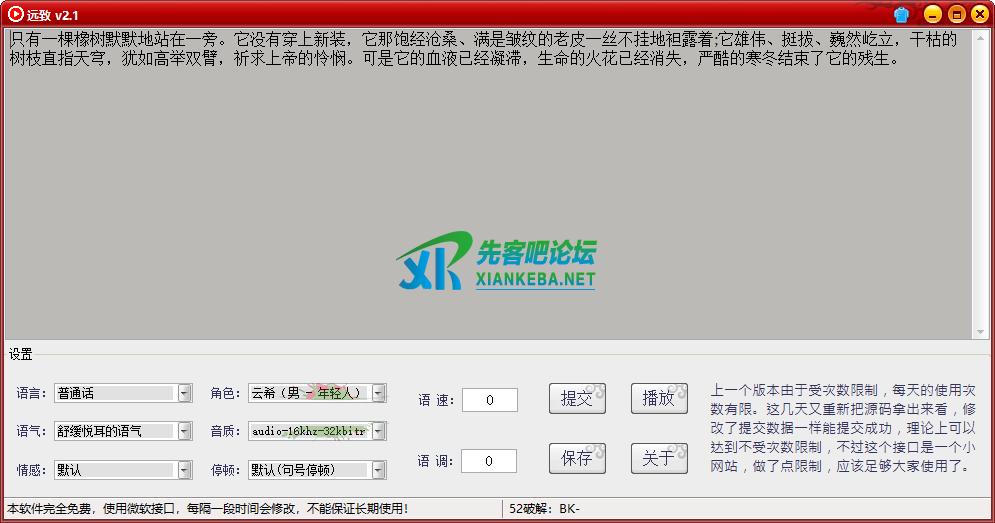Screen dimensions: 995x523
Task: Click the 语调 pitch input field
Action: tap(490, 461)
